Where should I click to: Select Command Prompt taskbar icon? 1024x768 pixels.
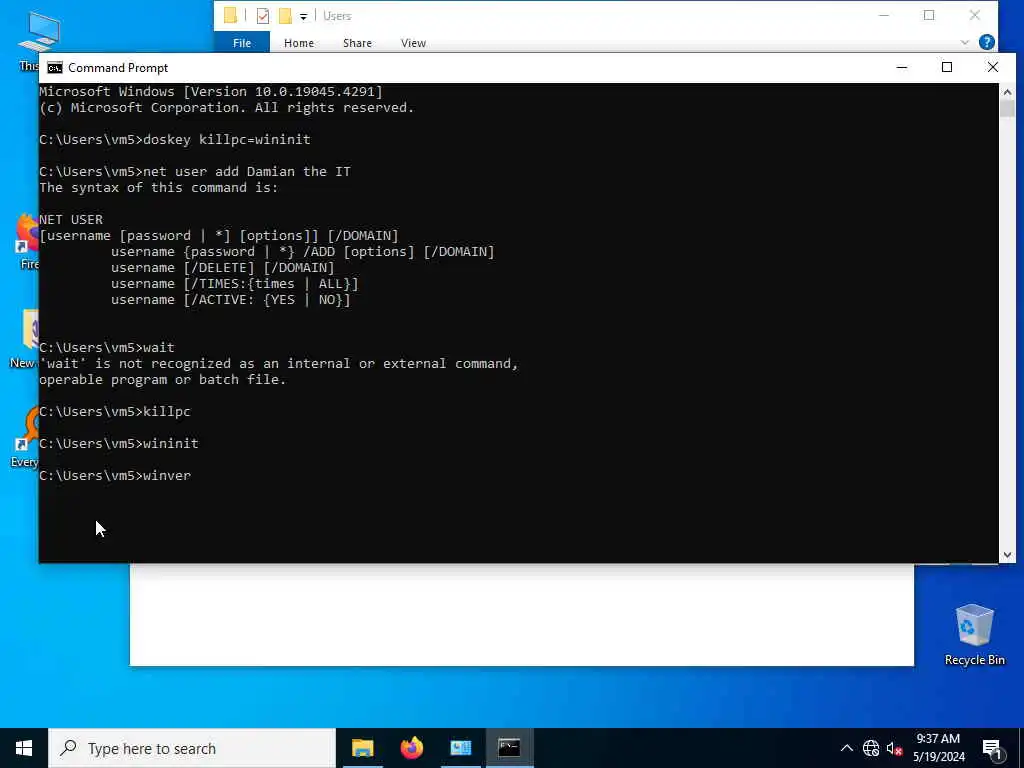coord(509,748)
